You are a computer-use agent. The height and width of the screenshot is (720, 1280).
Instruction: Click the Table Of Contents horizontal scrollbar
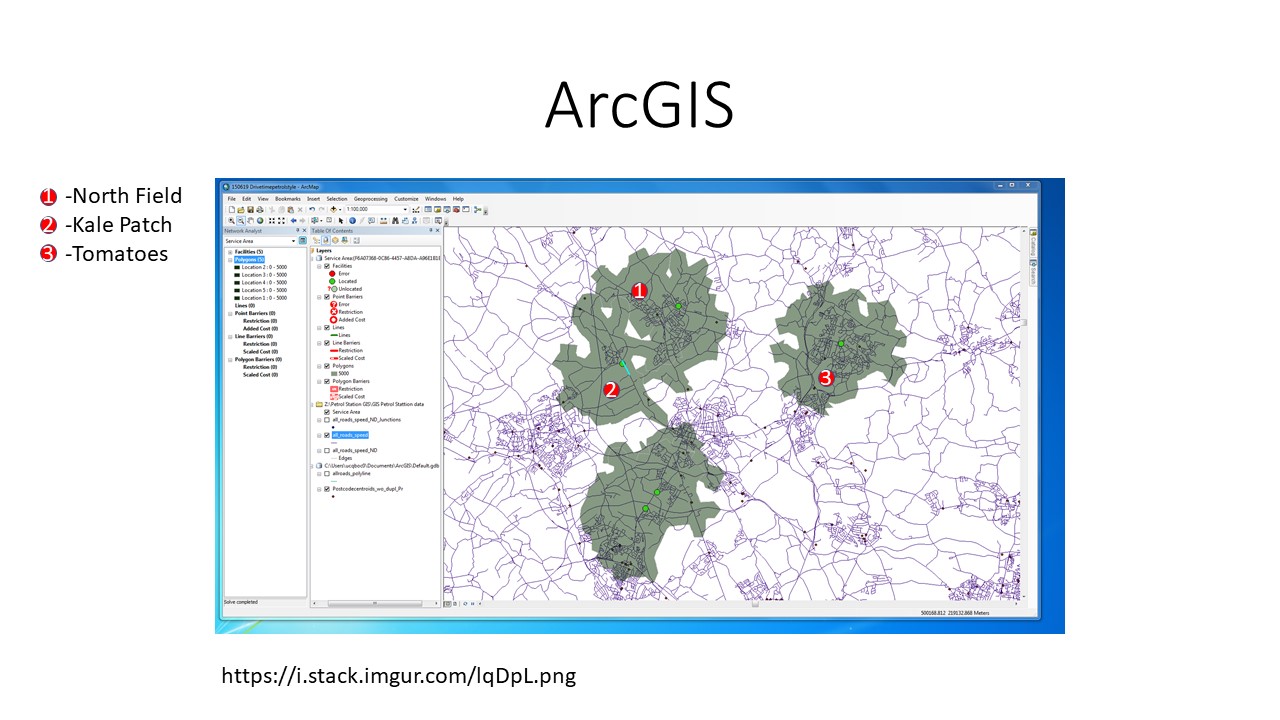pos(375,603)
